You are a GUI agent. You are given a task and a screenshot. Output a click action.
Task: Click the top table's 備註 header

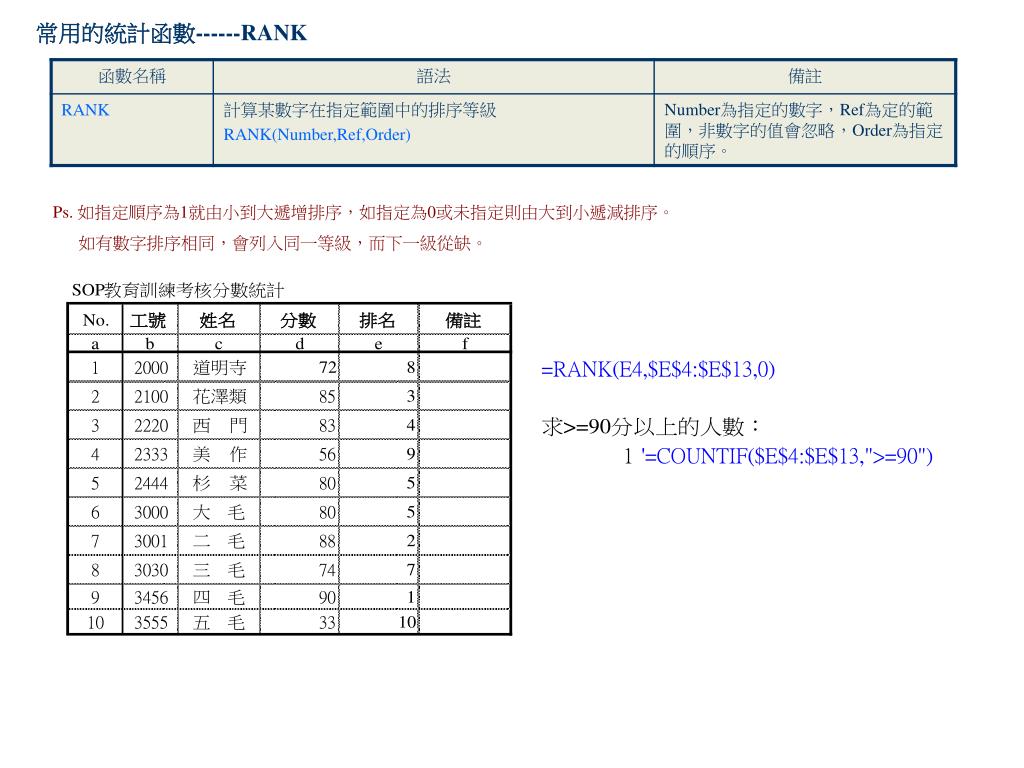[x=805, y=76]
